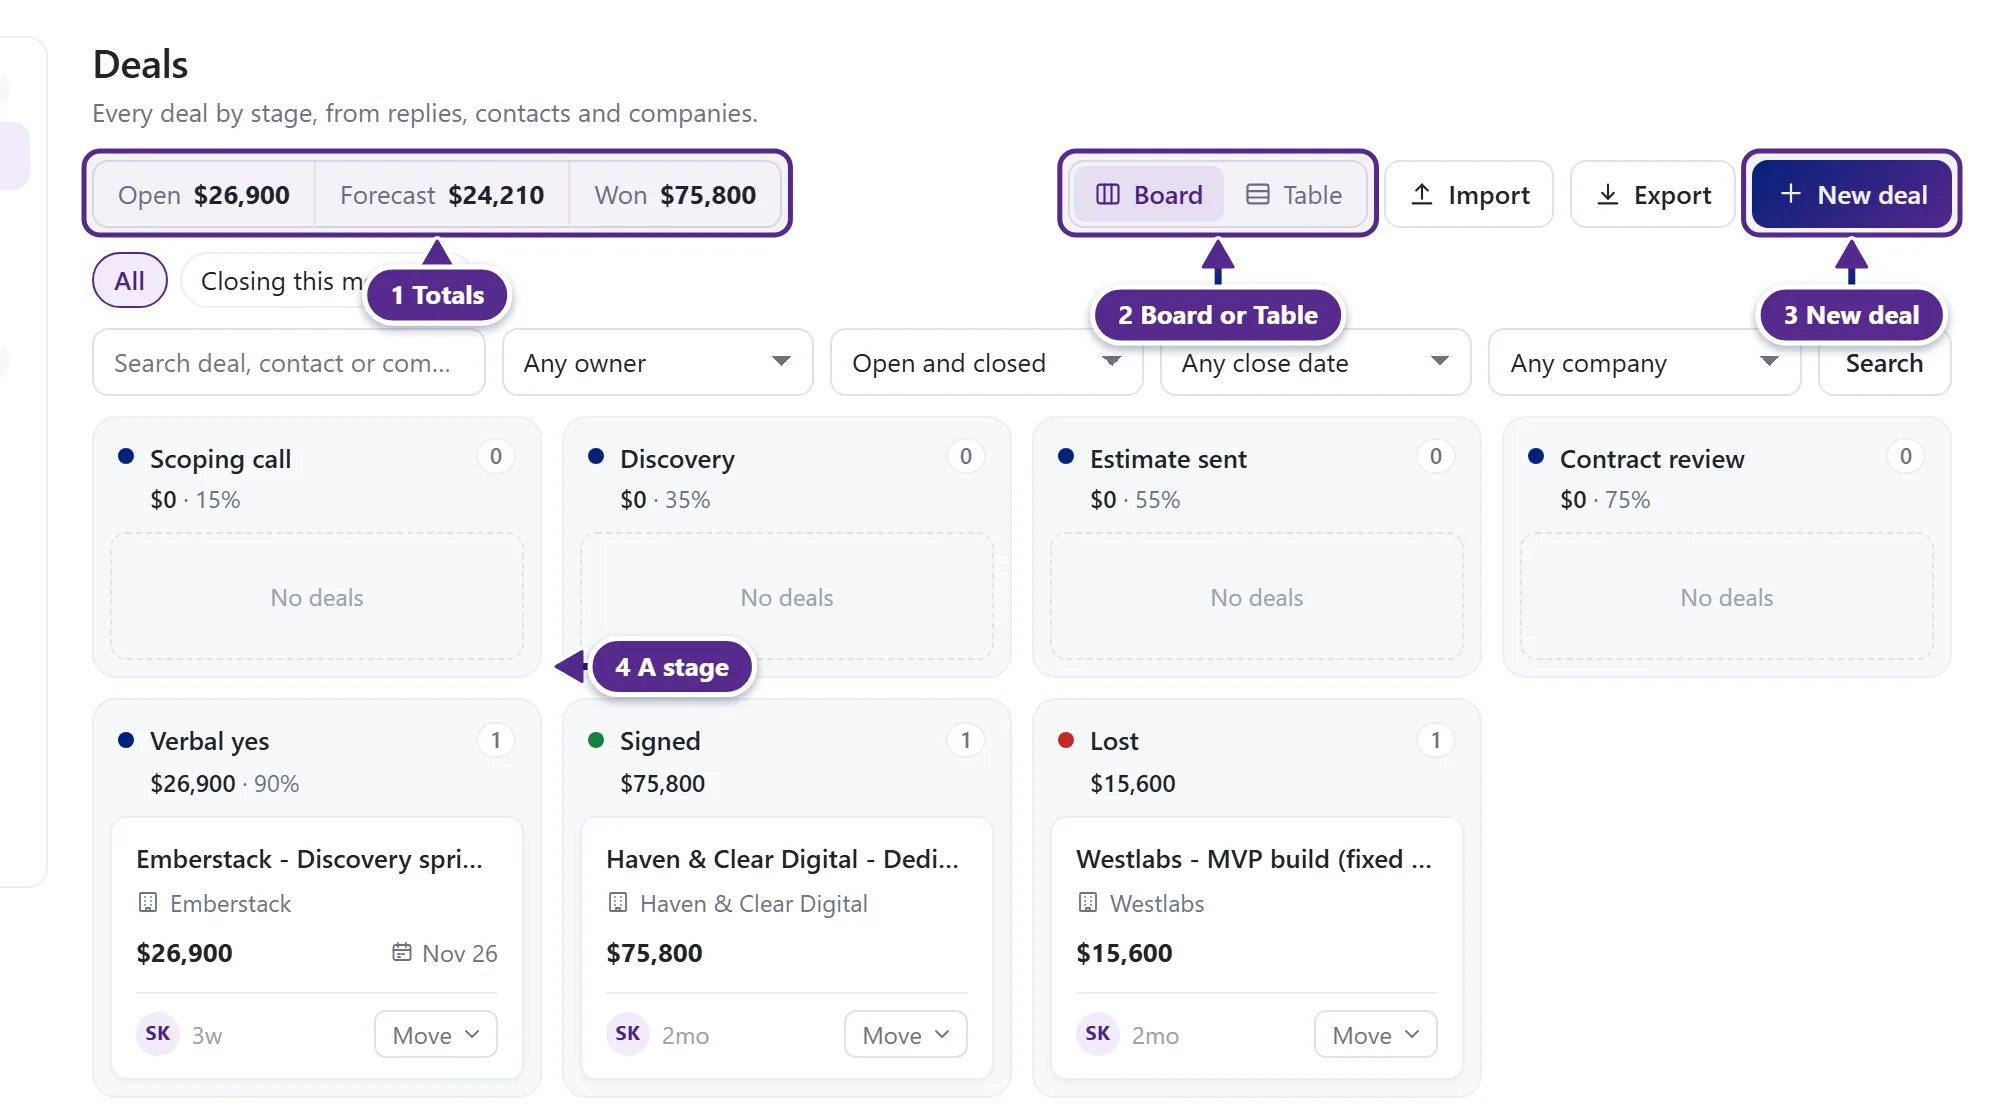Switch to Table view
This screenshot has width=2000, height=1120.
1294,195
